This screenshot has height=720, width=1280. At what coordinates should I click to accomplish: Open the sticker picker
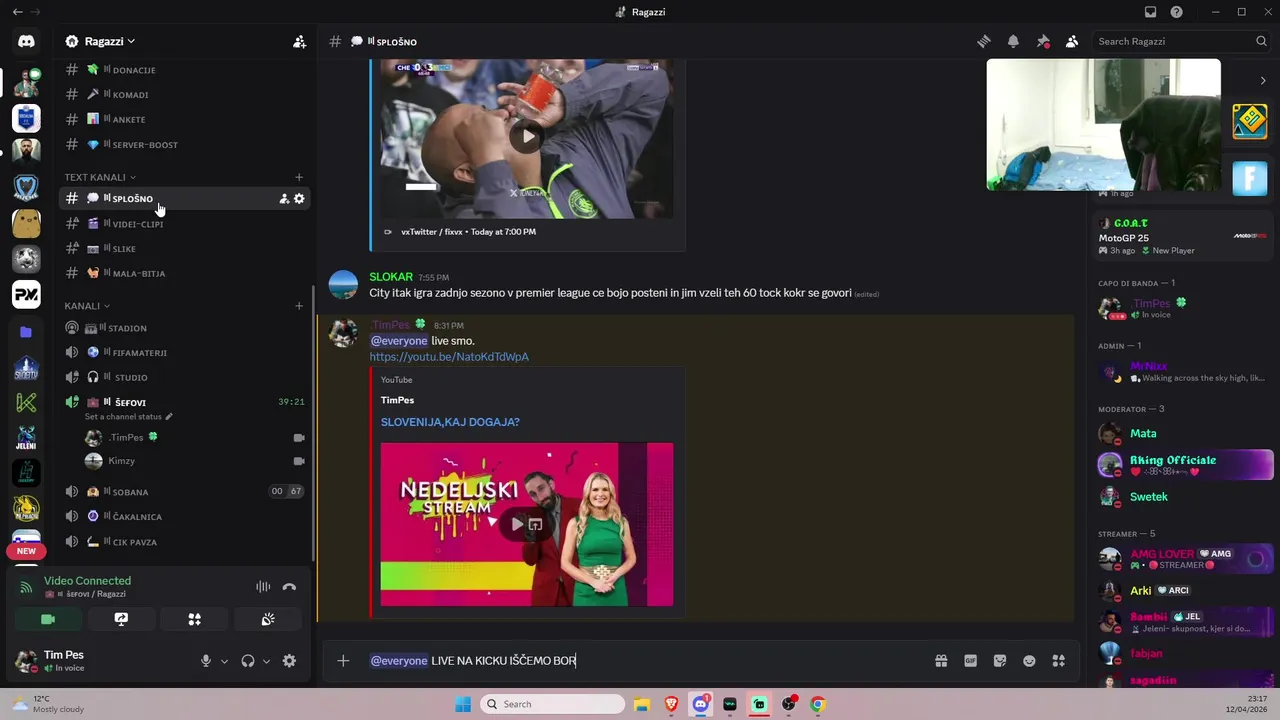pos(1000,661)
